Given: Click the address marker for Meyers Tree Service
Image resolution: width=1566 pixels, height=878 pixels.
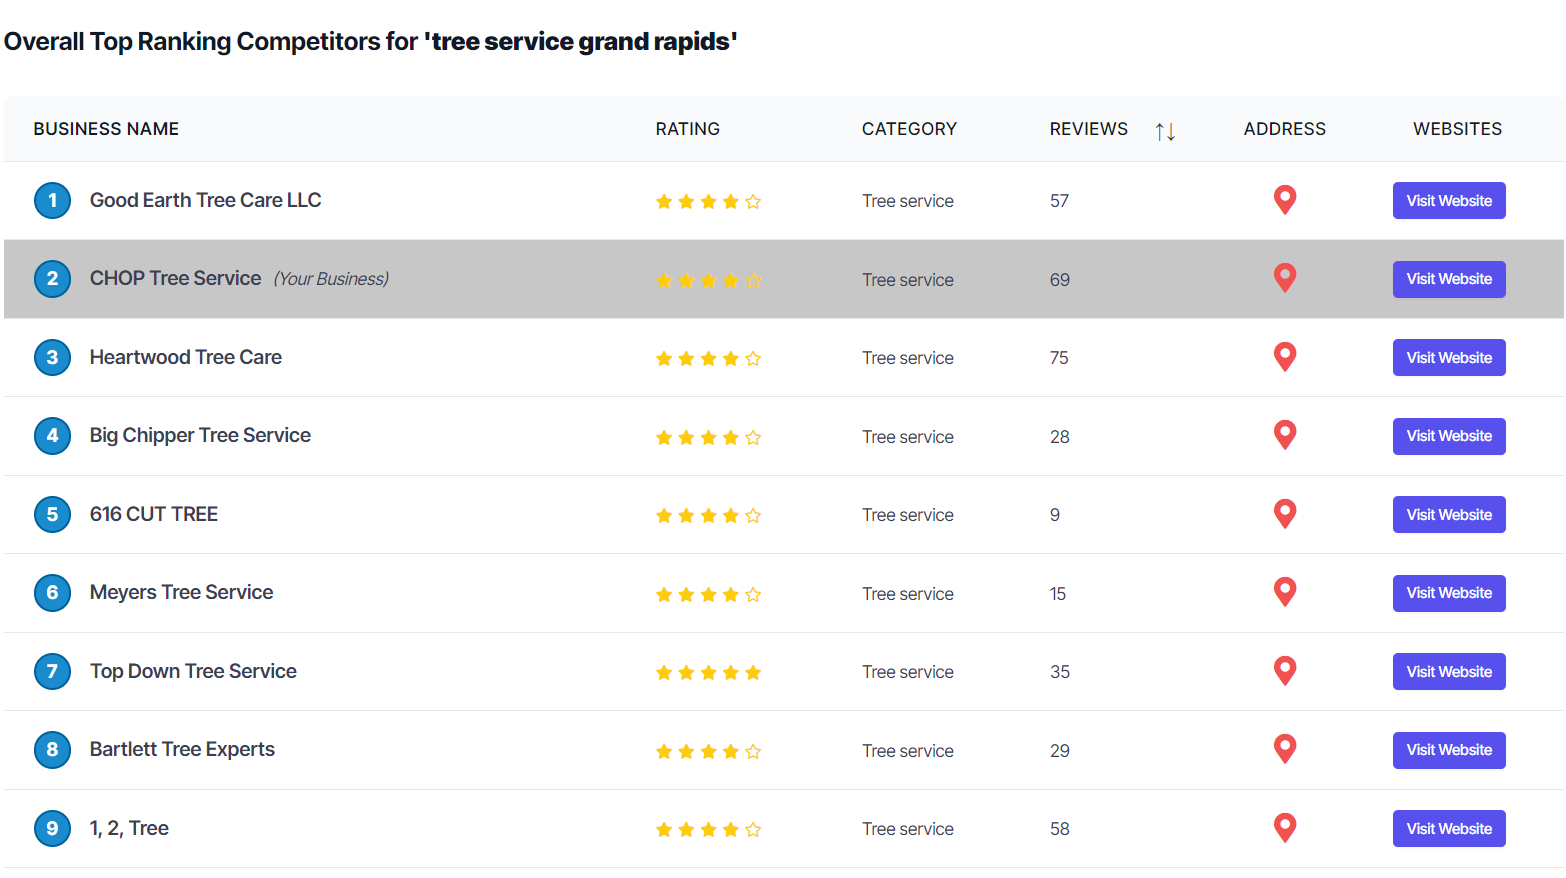Looking at the screenshot, I should pos(1285,592).
